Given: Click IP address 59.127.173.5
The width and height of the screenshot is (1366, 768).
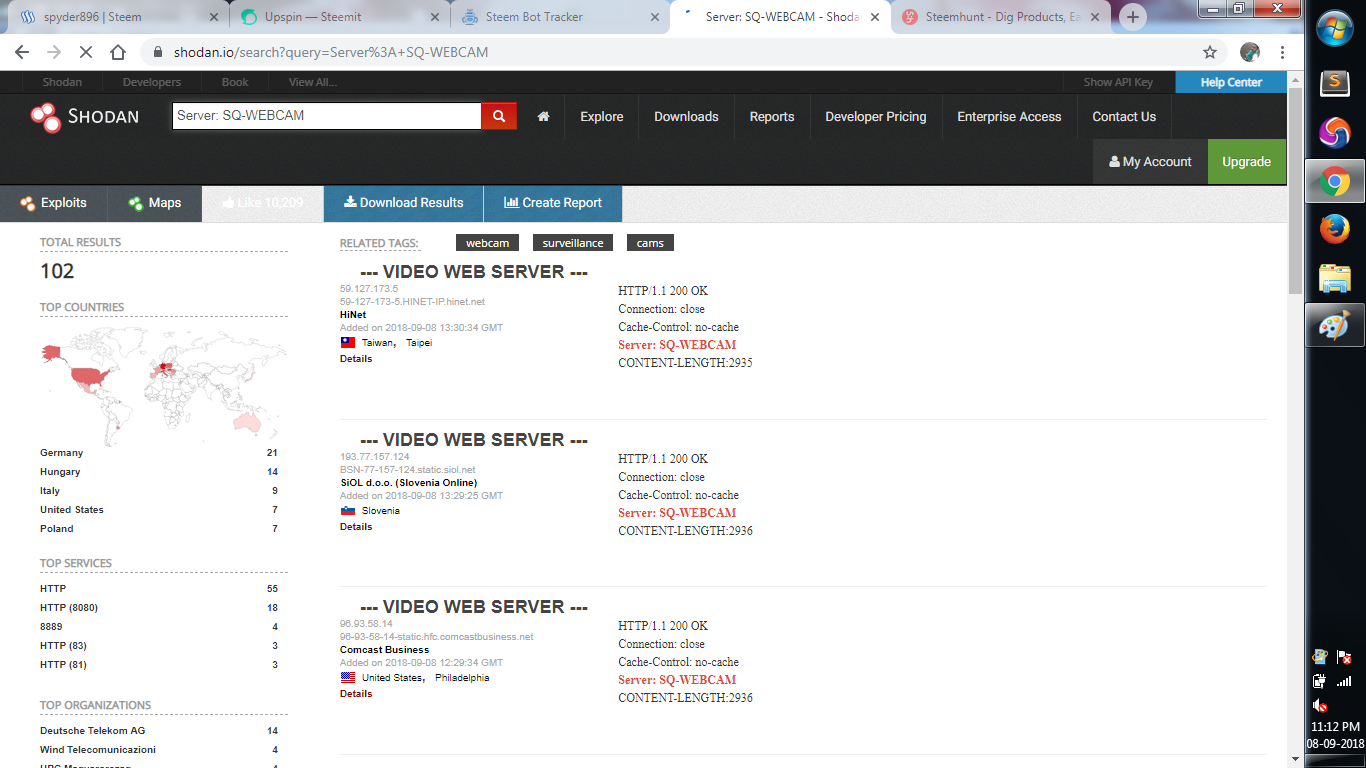Looking at the screenshot, I should [369, 289].
